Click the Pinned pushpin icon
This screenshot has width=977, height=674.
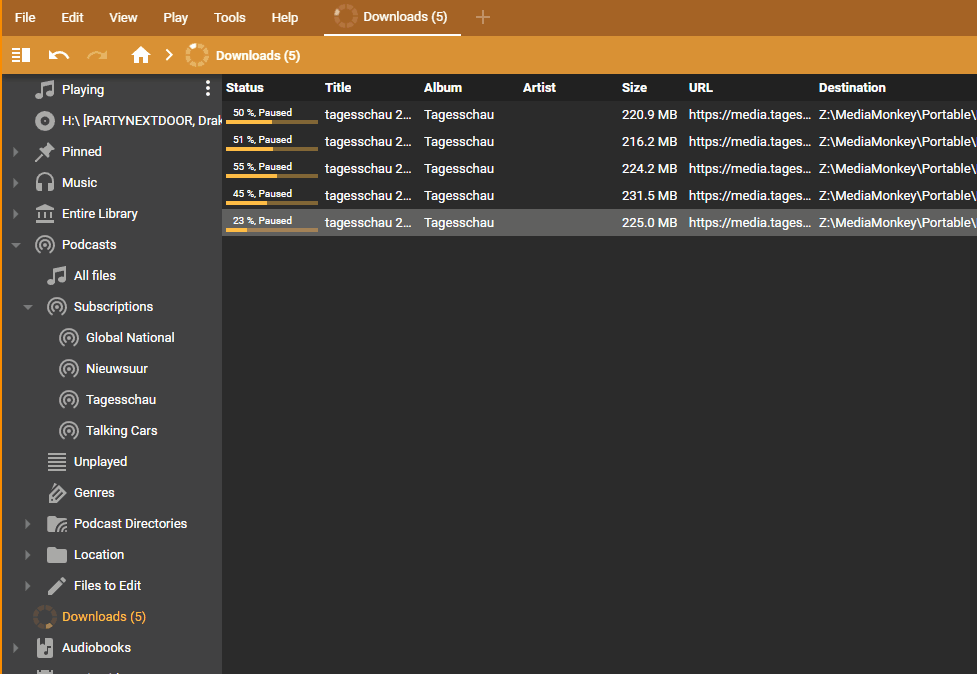[x=45, y=152]
